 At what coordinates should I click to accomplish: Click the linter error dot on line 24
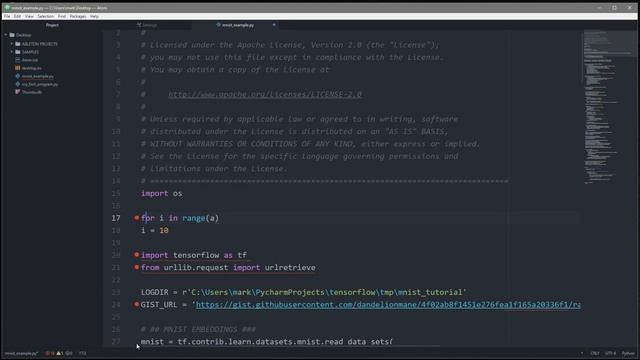click(137, 304)
